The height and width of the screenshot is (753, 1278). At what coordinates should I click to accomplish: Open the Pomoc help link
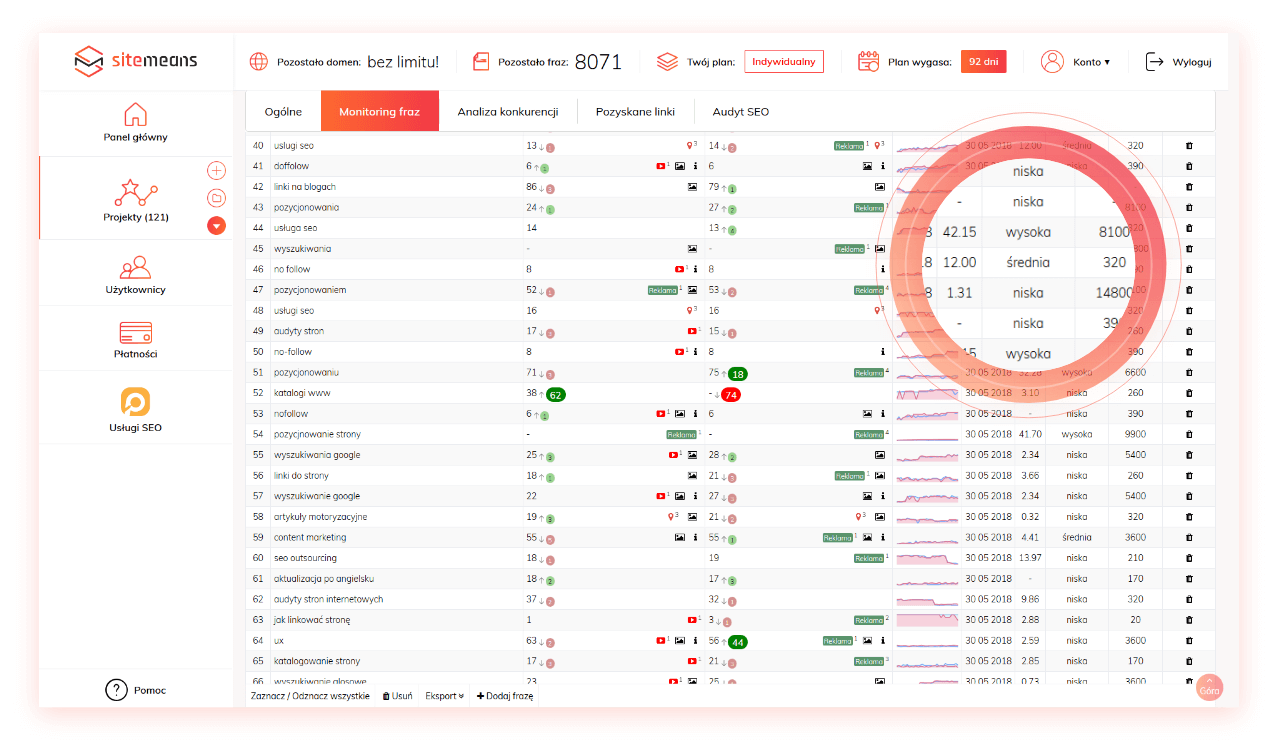click(x=135, y=690)
